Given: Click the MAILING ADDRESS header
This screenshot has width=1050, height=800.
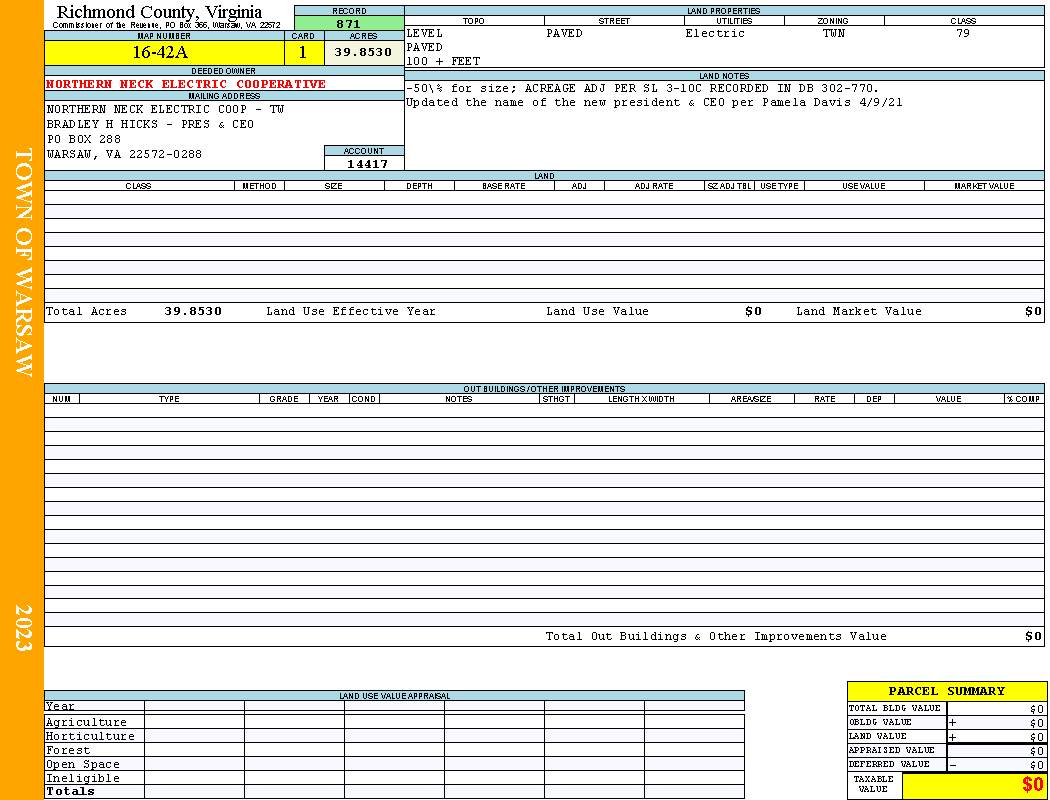Looking at the screenshot, I should pos(224,96).
